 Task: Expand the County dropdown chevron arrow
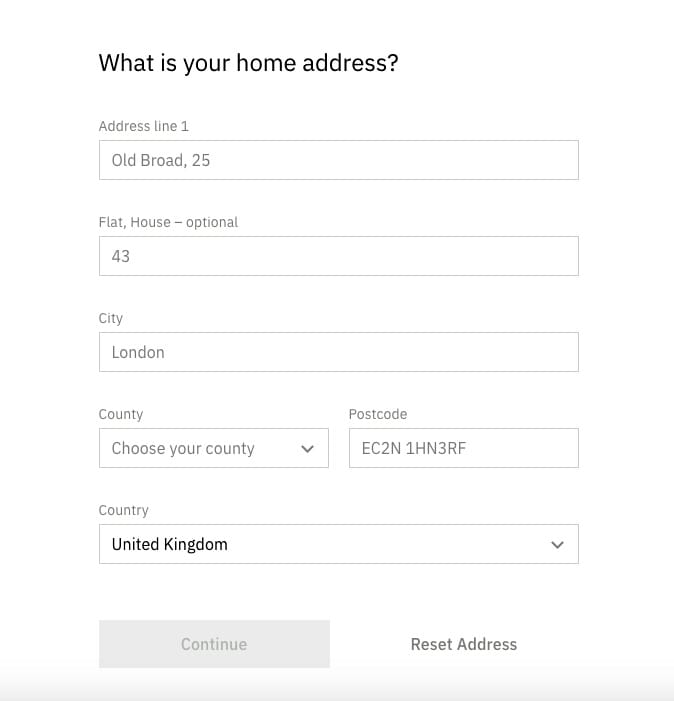(x=308, y=449)
